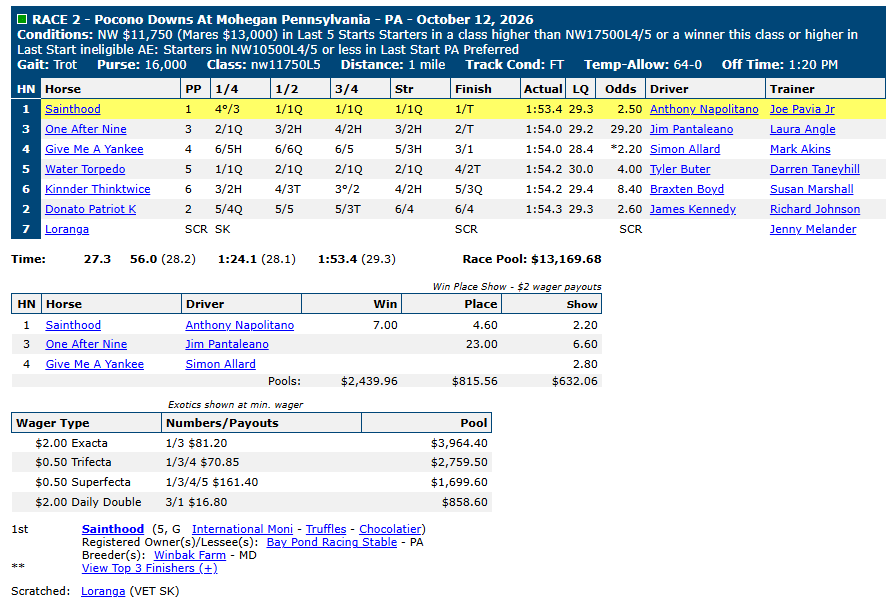Select Exacta payout 1/3 $81.20

[196, 443]
